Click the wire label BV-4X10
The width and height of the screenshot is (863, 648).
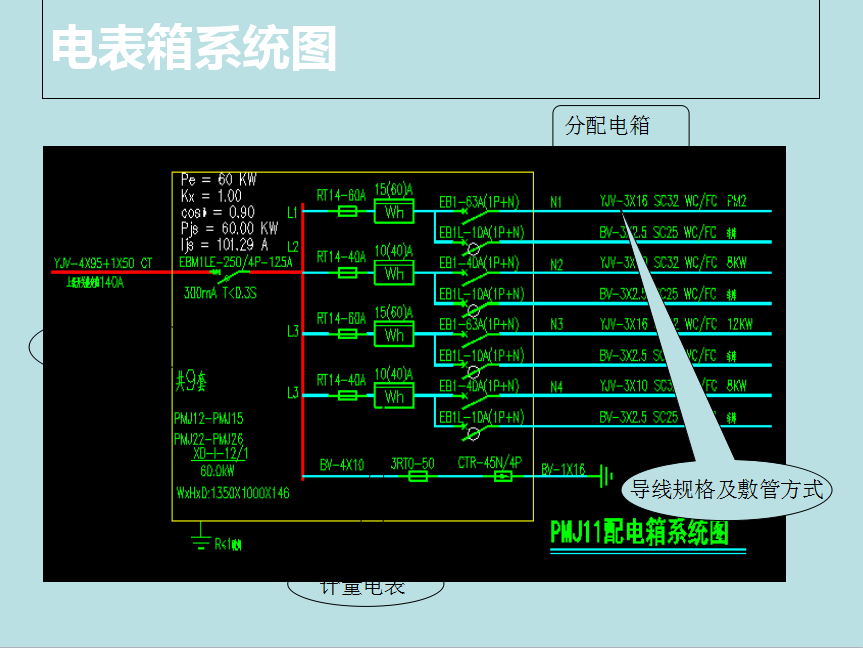[x=342, y=465]
